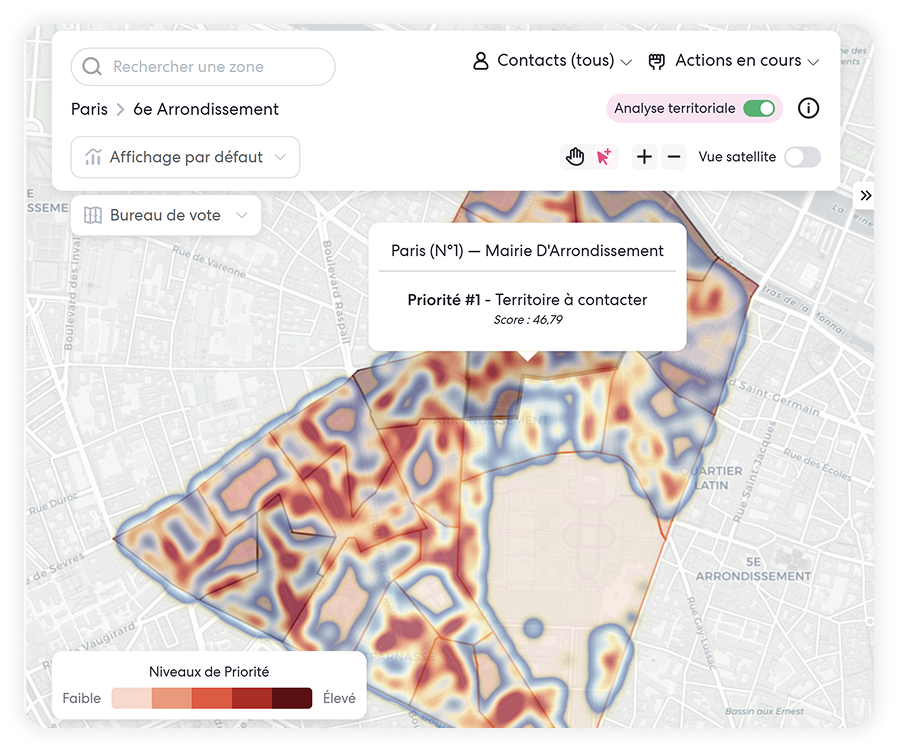
Task: Select the hand pan tool
Action: pyautogui.click(x=575, y=156)
